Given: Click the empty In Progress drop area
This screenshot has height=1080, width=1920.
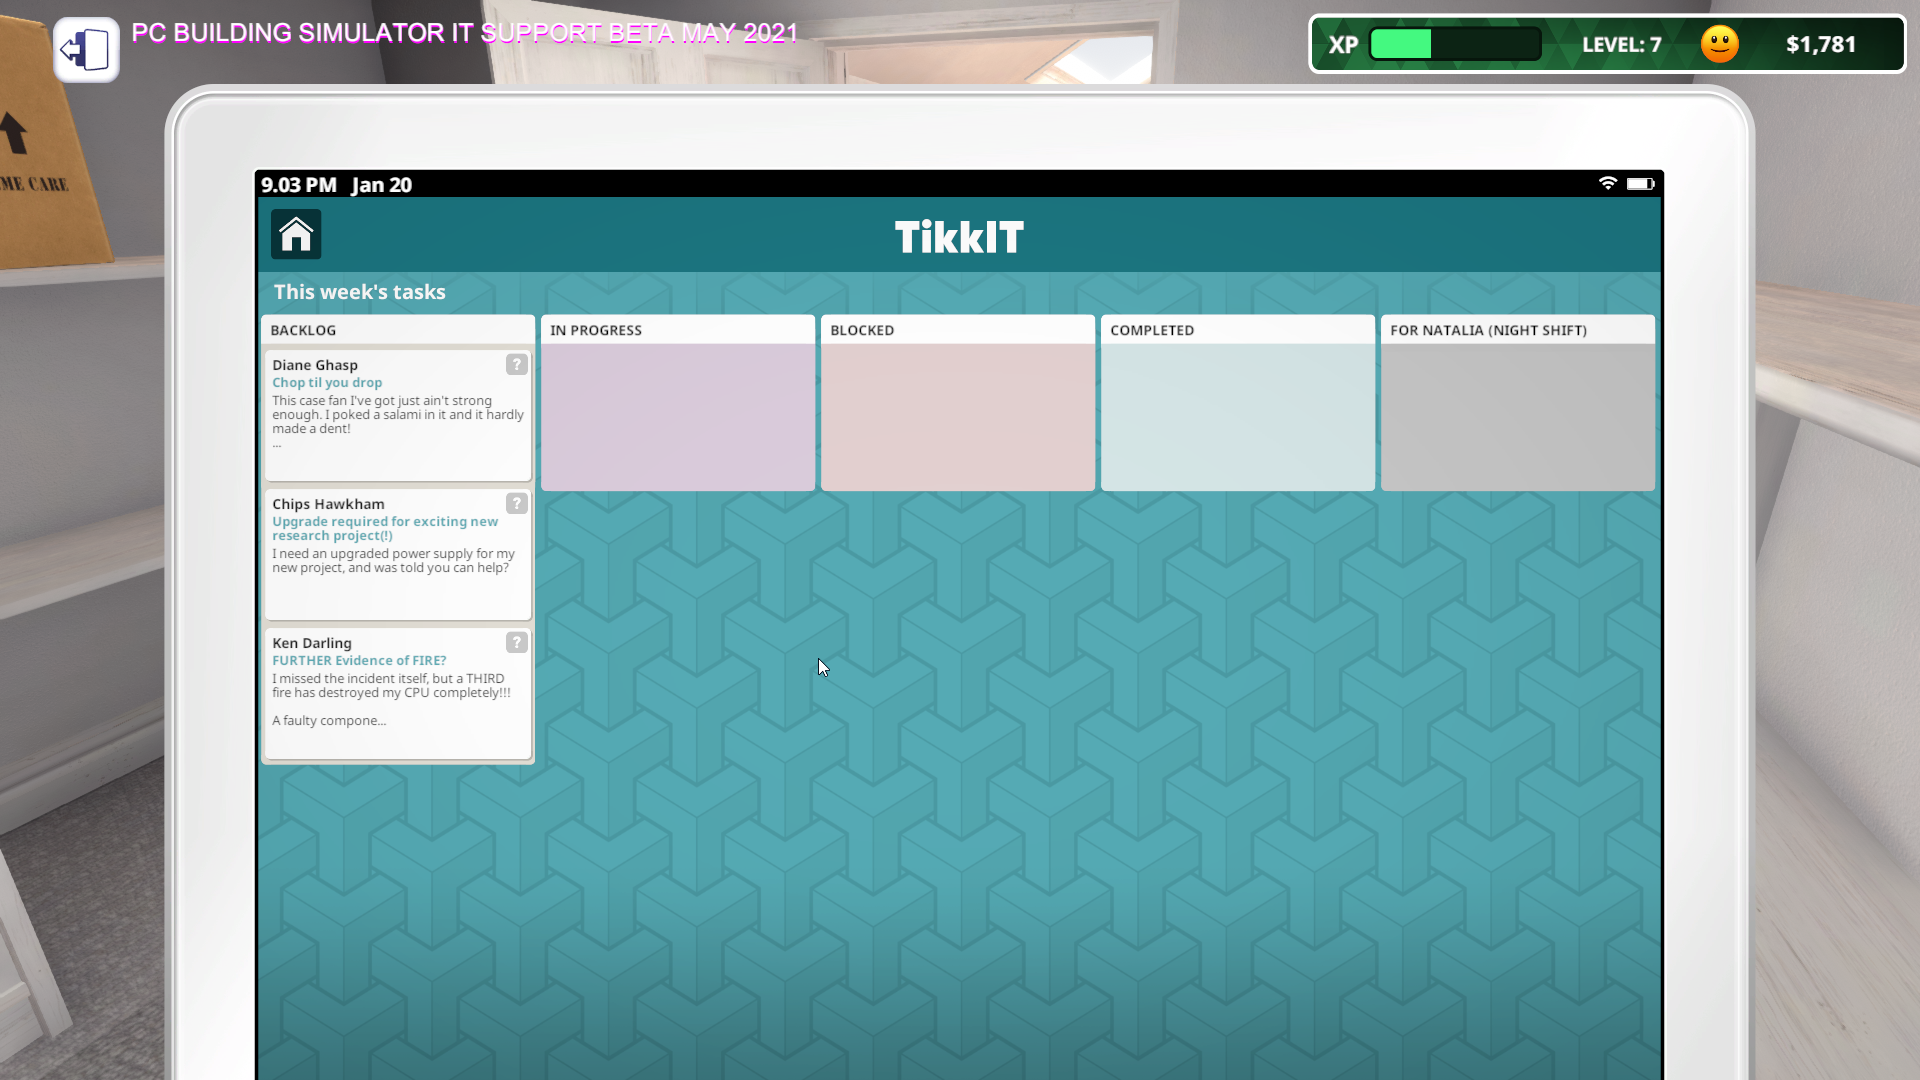Looking at the screenshot, I should pos(678,418).
